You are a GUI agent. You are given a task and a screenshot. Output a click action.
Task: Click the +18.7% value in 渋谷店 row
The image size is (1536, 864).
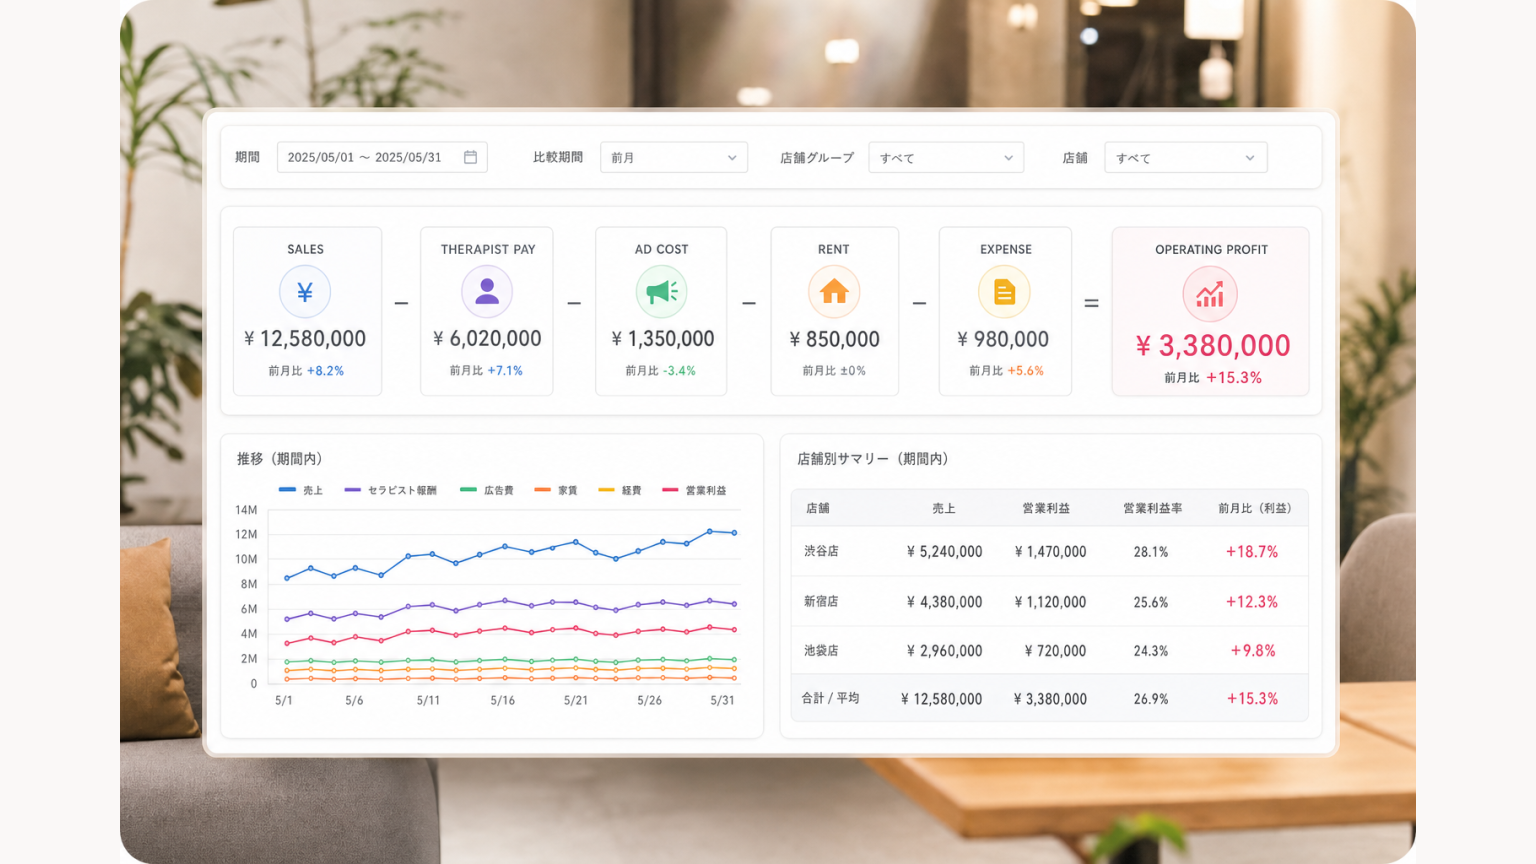(1252, 552)
